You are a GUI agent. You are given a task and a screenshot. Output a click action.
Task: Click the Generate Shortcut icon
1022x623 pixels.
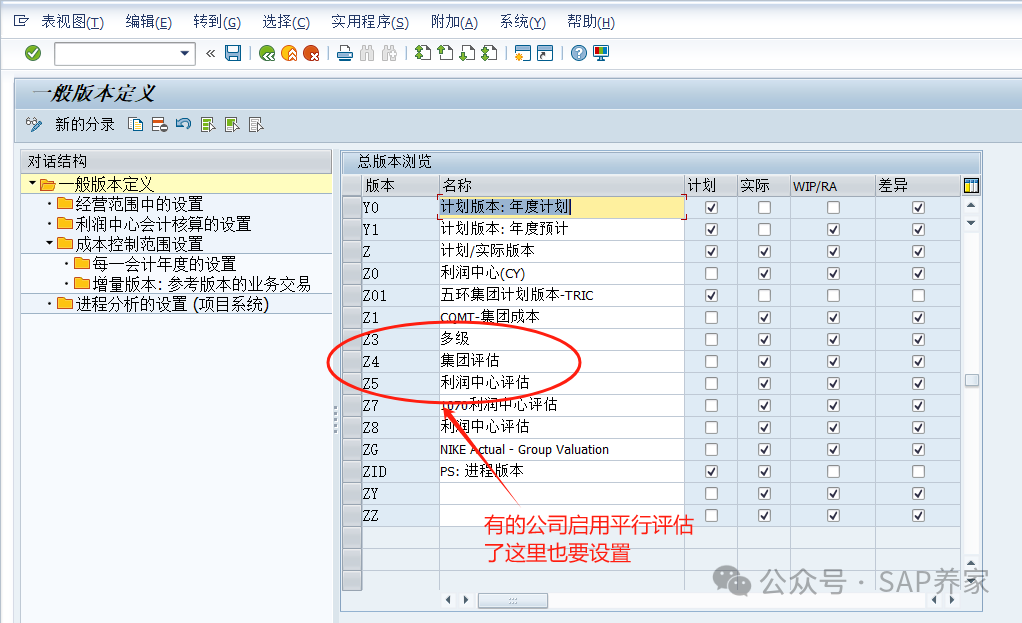(x=545, y=53)
